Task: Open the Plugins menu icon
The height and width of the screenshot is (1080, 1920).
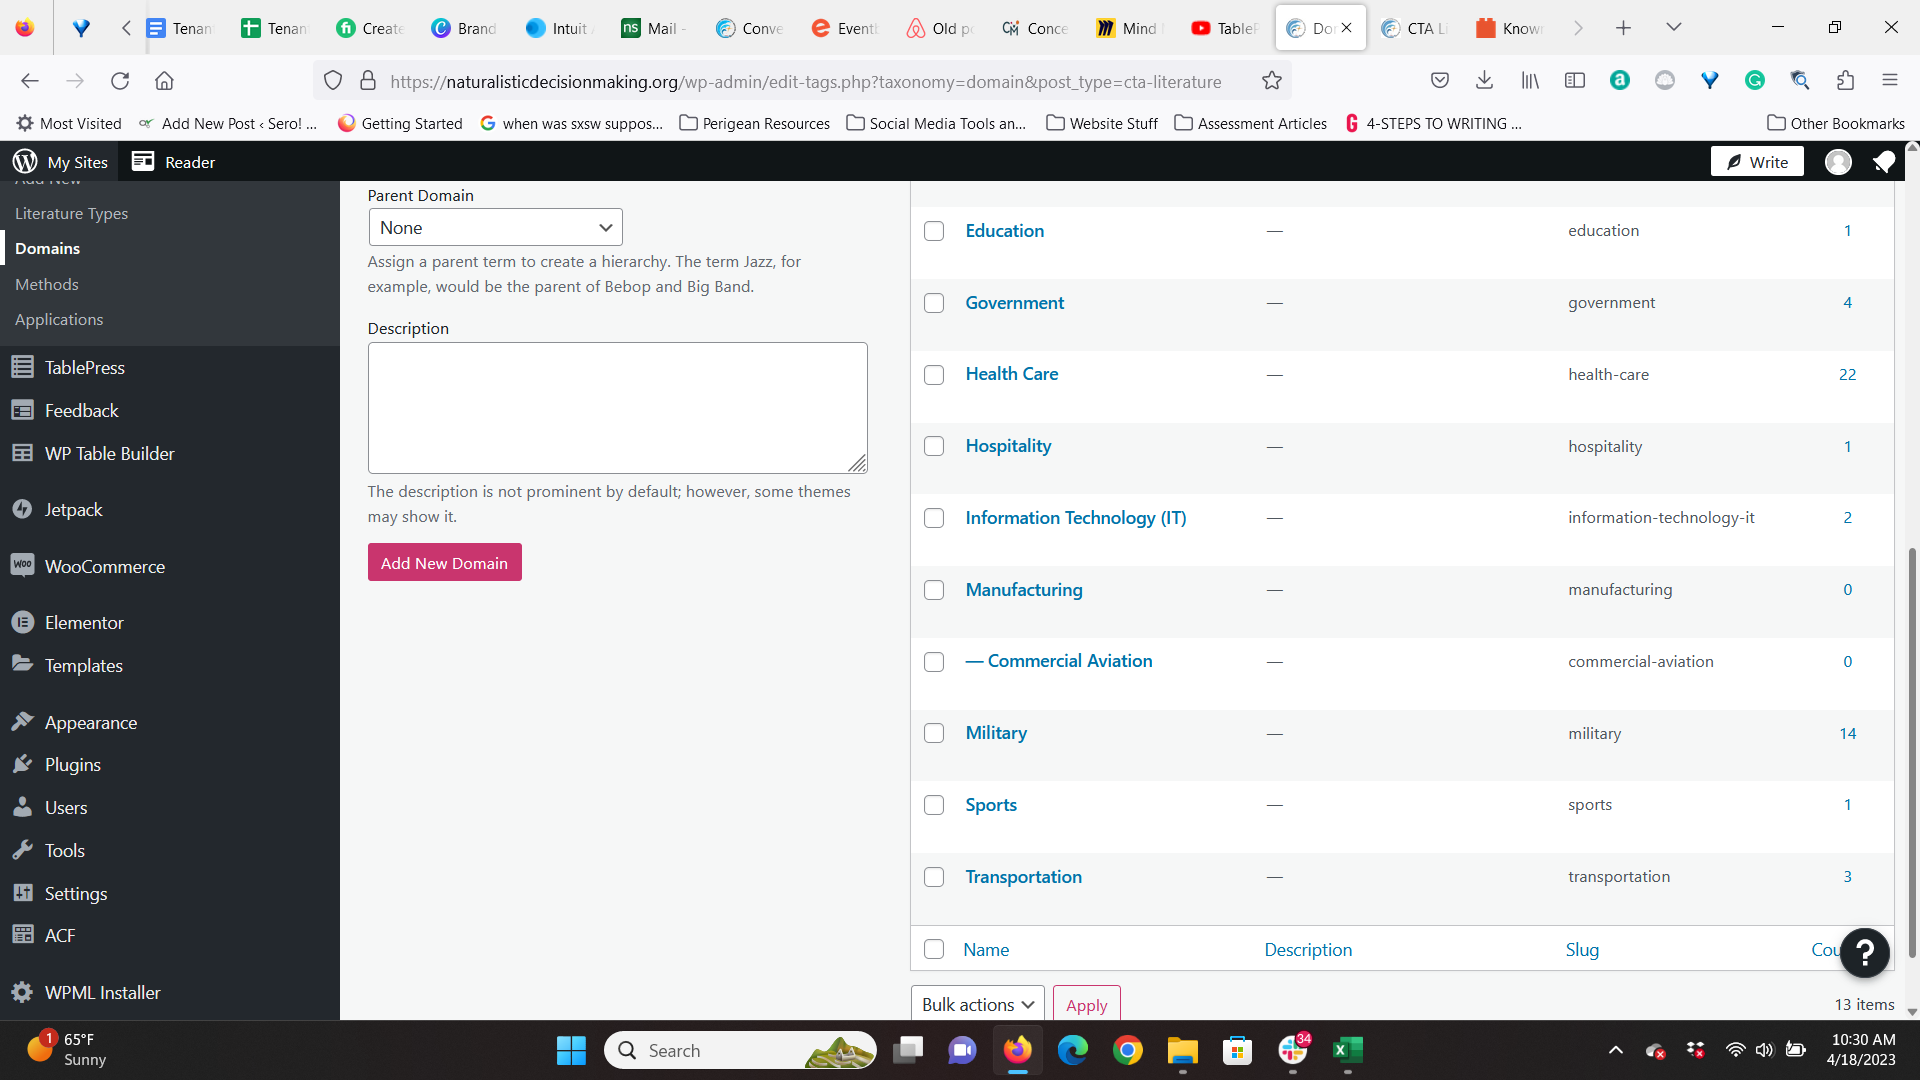Action: coord(22,764)
